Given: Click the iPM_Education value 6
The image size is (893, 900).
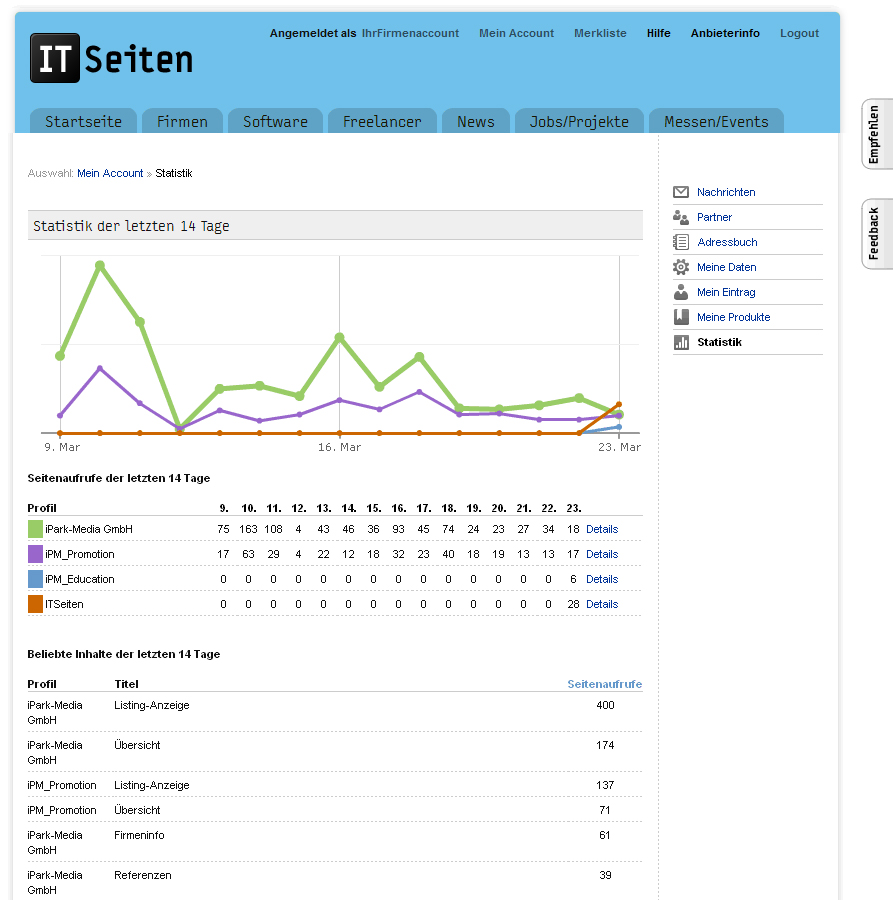Looking at the screenshot, I should tap(573, 579).
